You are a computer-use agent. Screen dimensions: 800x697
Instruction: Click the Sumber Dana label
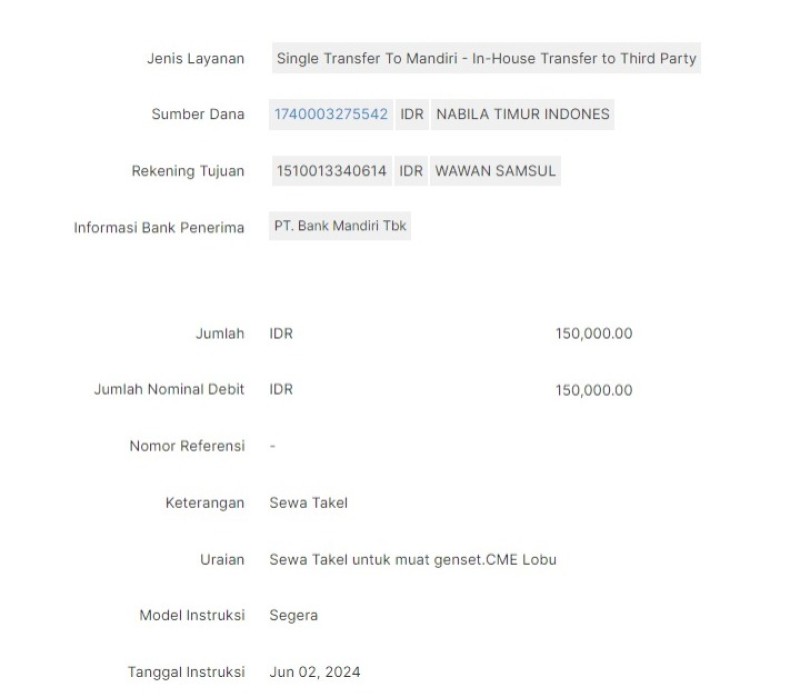[198, 114]
